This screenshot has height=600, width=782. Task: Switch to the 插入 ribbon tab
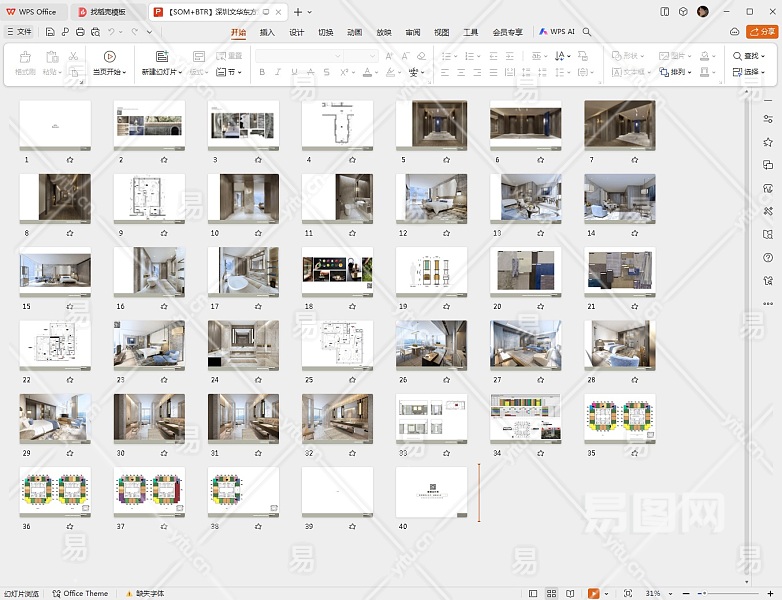tap(267, 32)
